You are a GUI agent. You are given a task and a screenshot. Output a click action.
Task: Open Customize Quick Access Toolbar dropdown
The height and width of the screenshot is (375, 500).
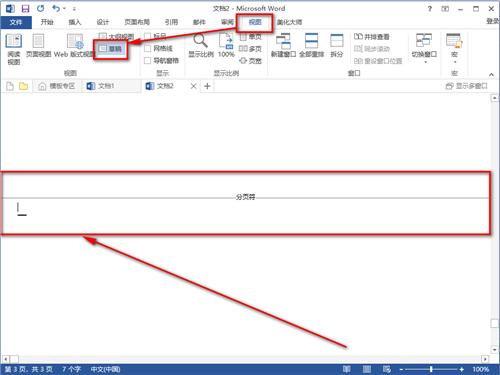pos(74,9)
